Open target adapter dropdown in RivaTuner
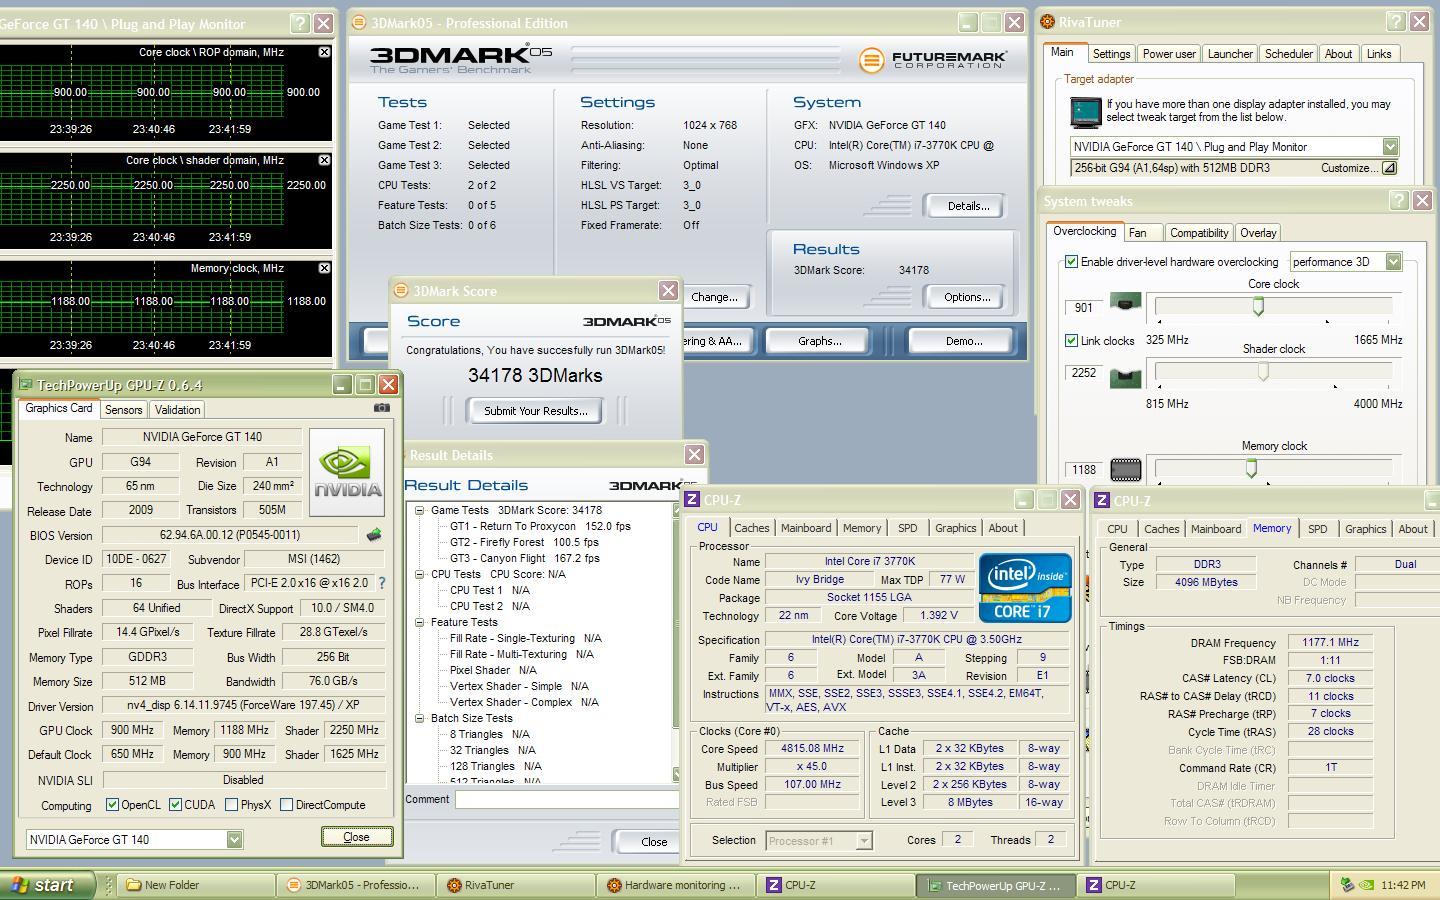Screen dimensions: 1440x900 [x=1390, y=147]
